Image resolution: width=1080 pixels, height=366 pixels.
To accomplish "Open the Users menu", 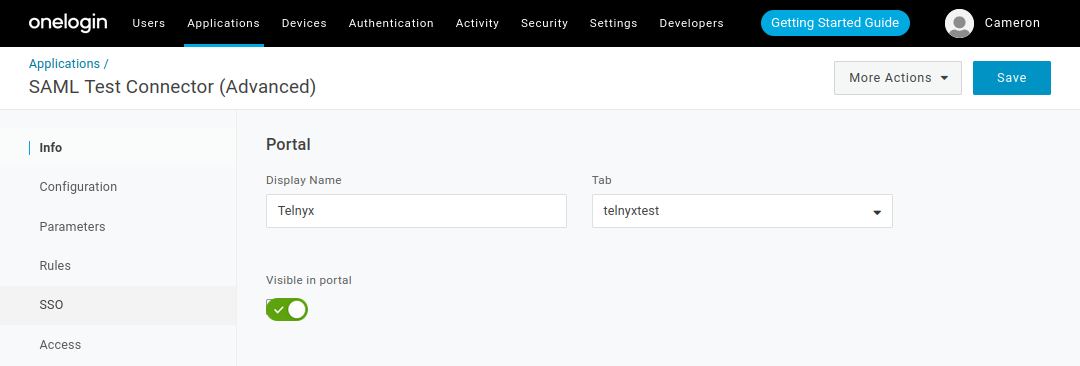I will (149, 23).
